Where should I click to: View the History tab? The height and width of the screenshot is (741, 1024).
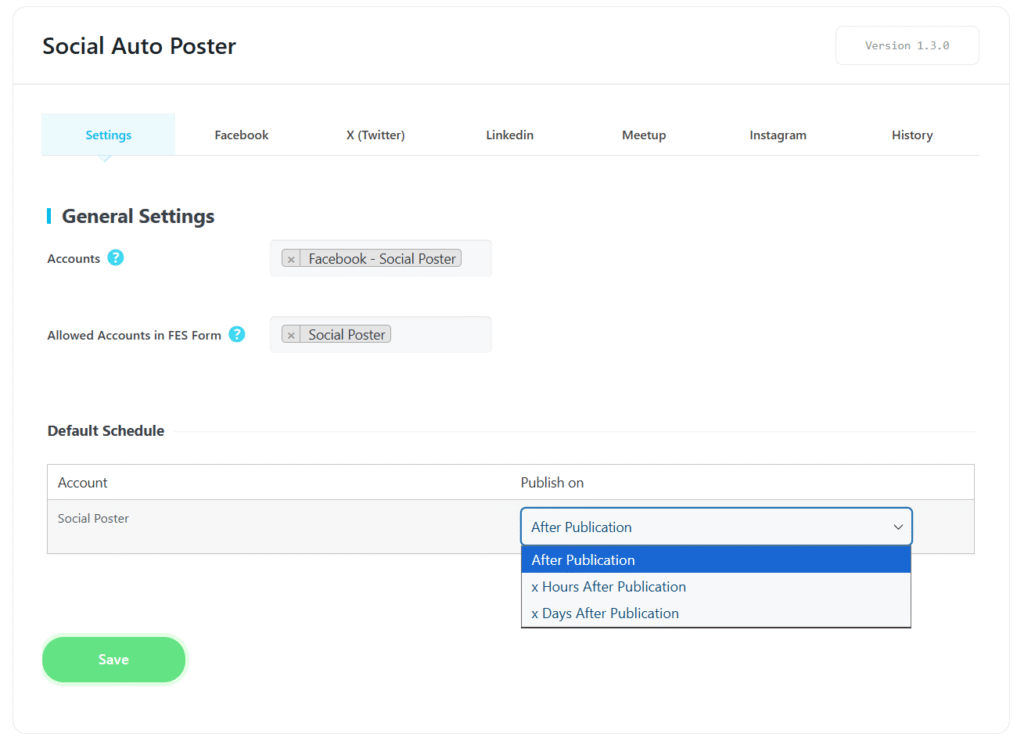pos(911,135)
